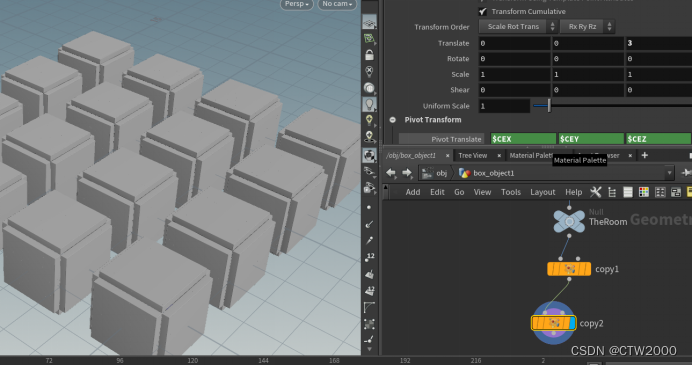Viewport: 693px width, 366px height.
Task: Expand the network path history dropdown arrow
Action: (669, 173)
